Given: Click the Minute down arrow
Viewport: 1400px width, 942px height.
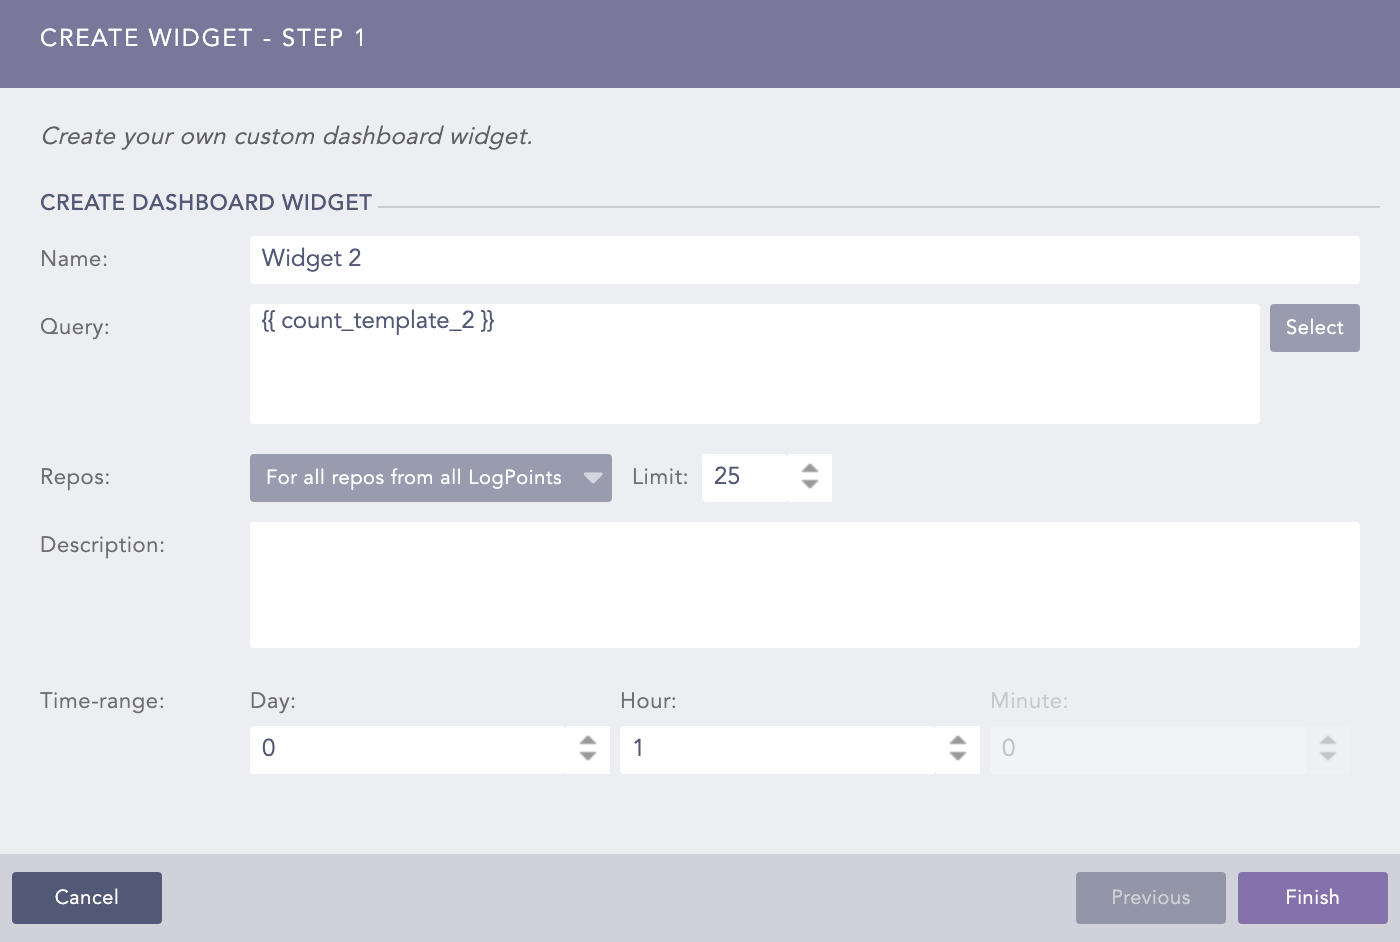Looking at the screenshot, I should [1328, 757].
